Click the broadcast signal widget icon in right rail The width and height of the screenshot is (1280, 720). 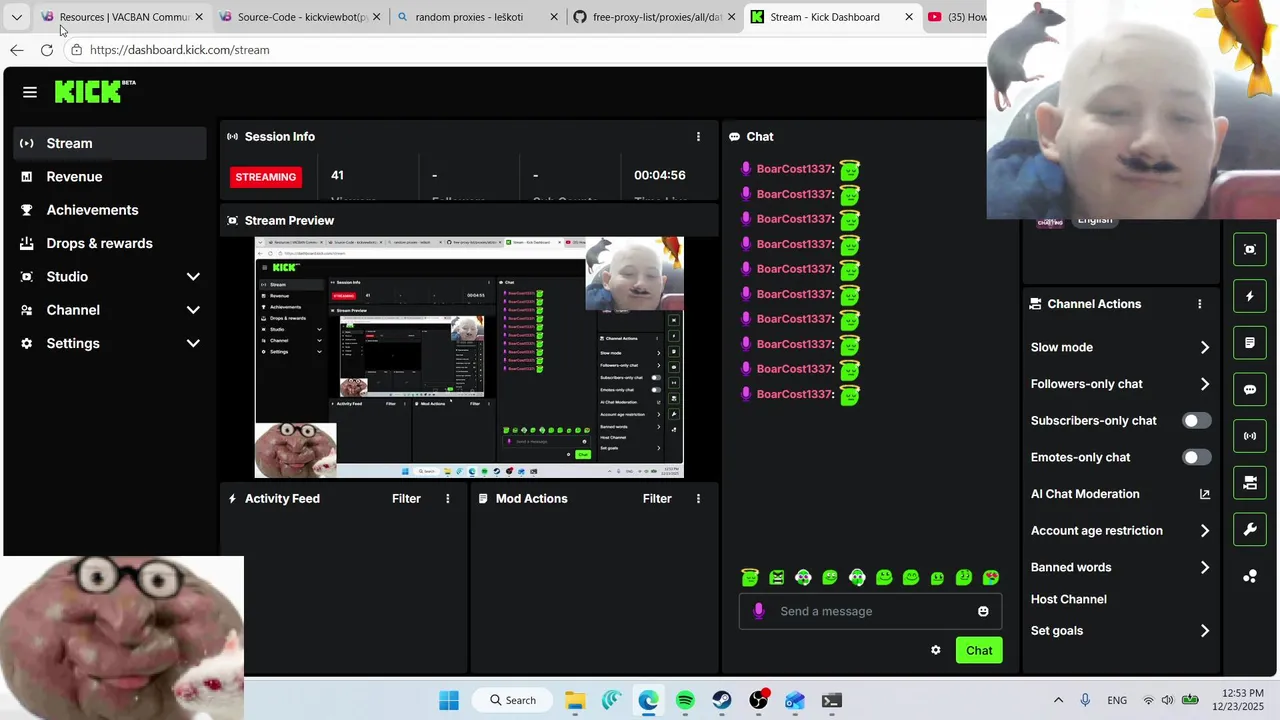[x=1250, y=436]
